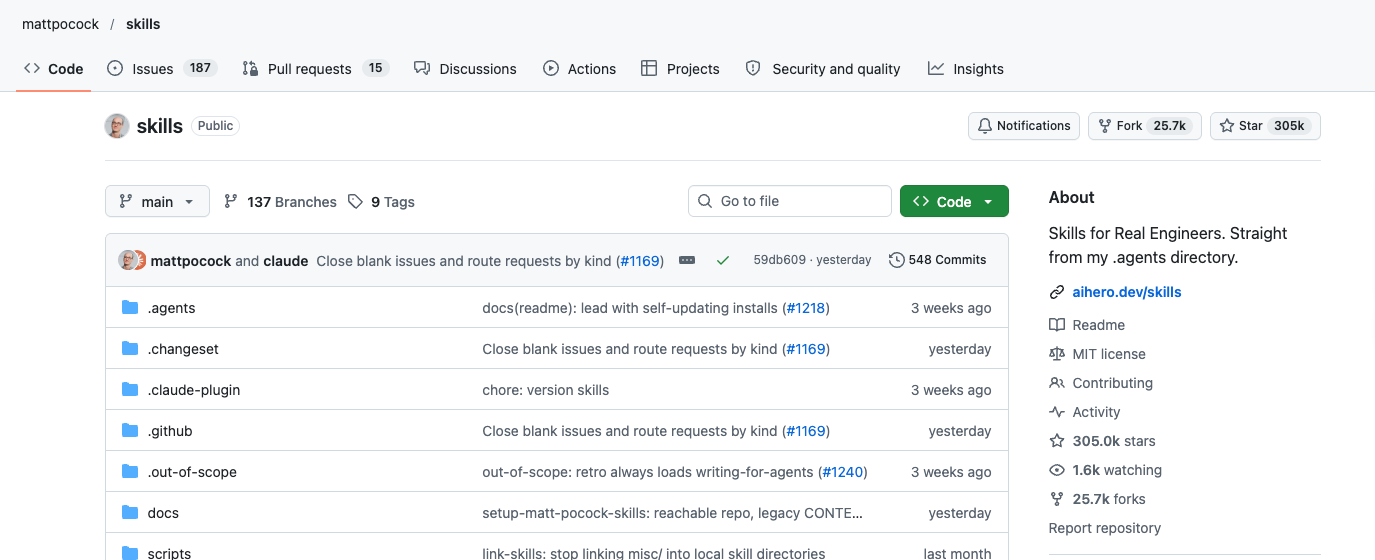The height and width of the screenshot is (560, 1375).
Task: Click the skills repository title heading
Action: 160,126
